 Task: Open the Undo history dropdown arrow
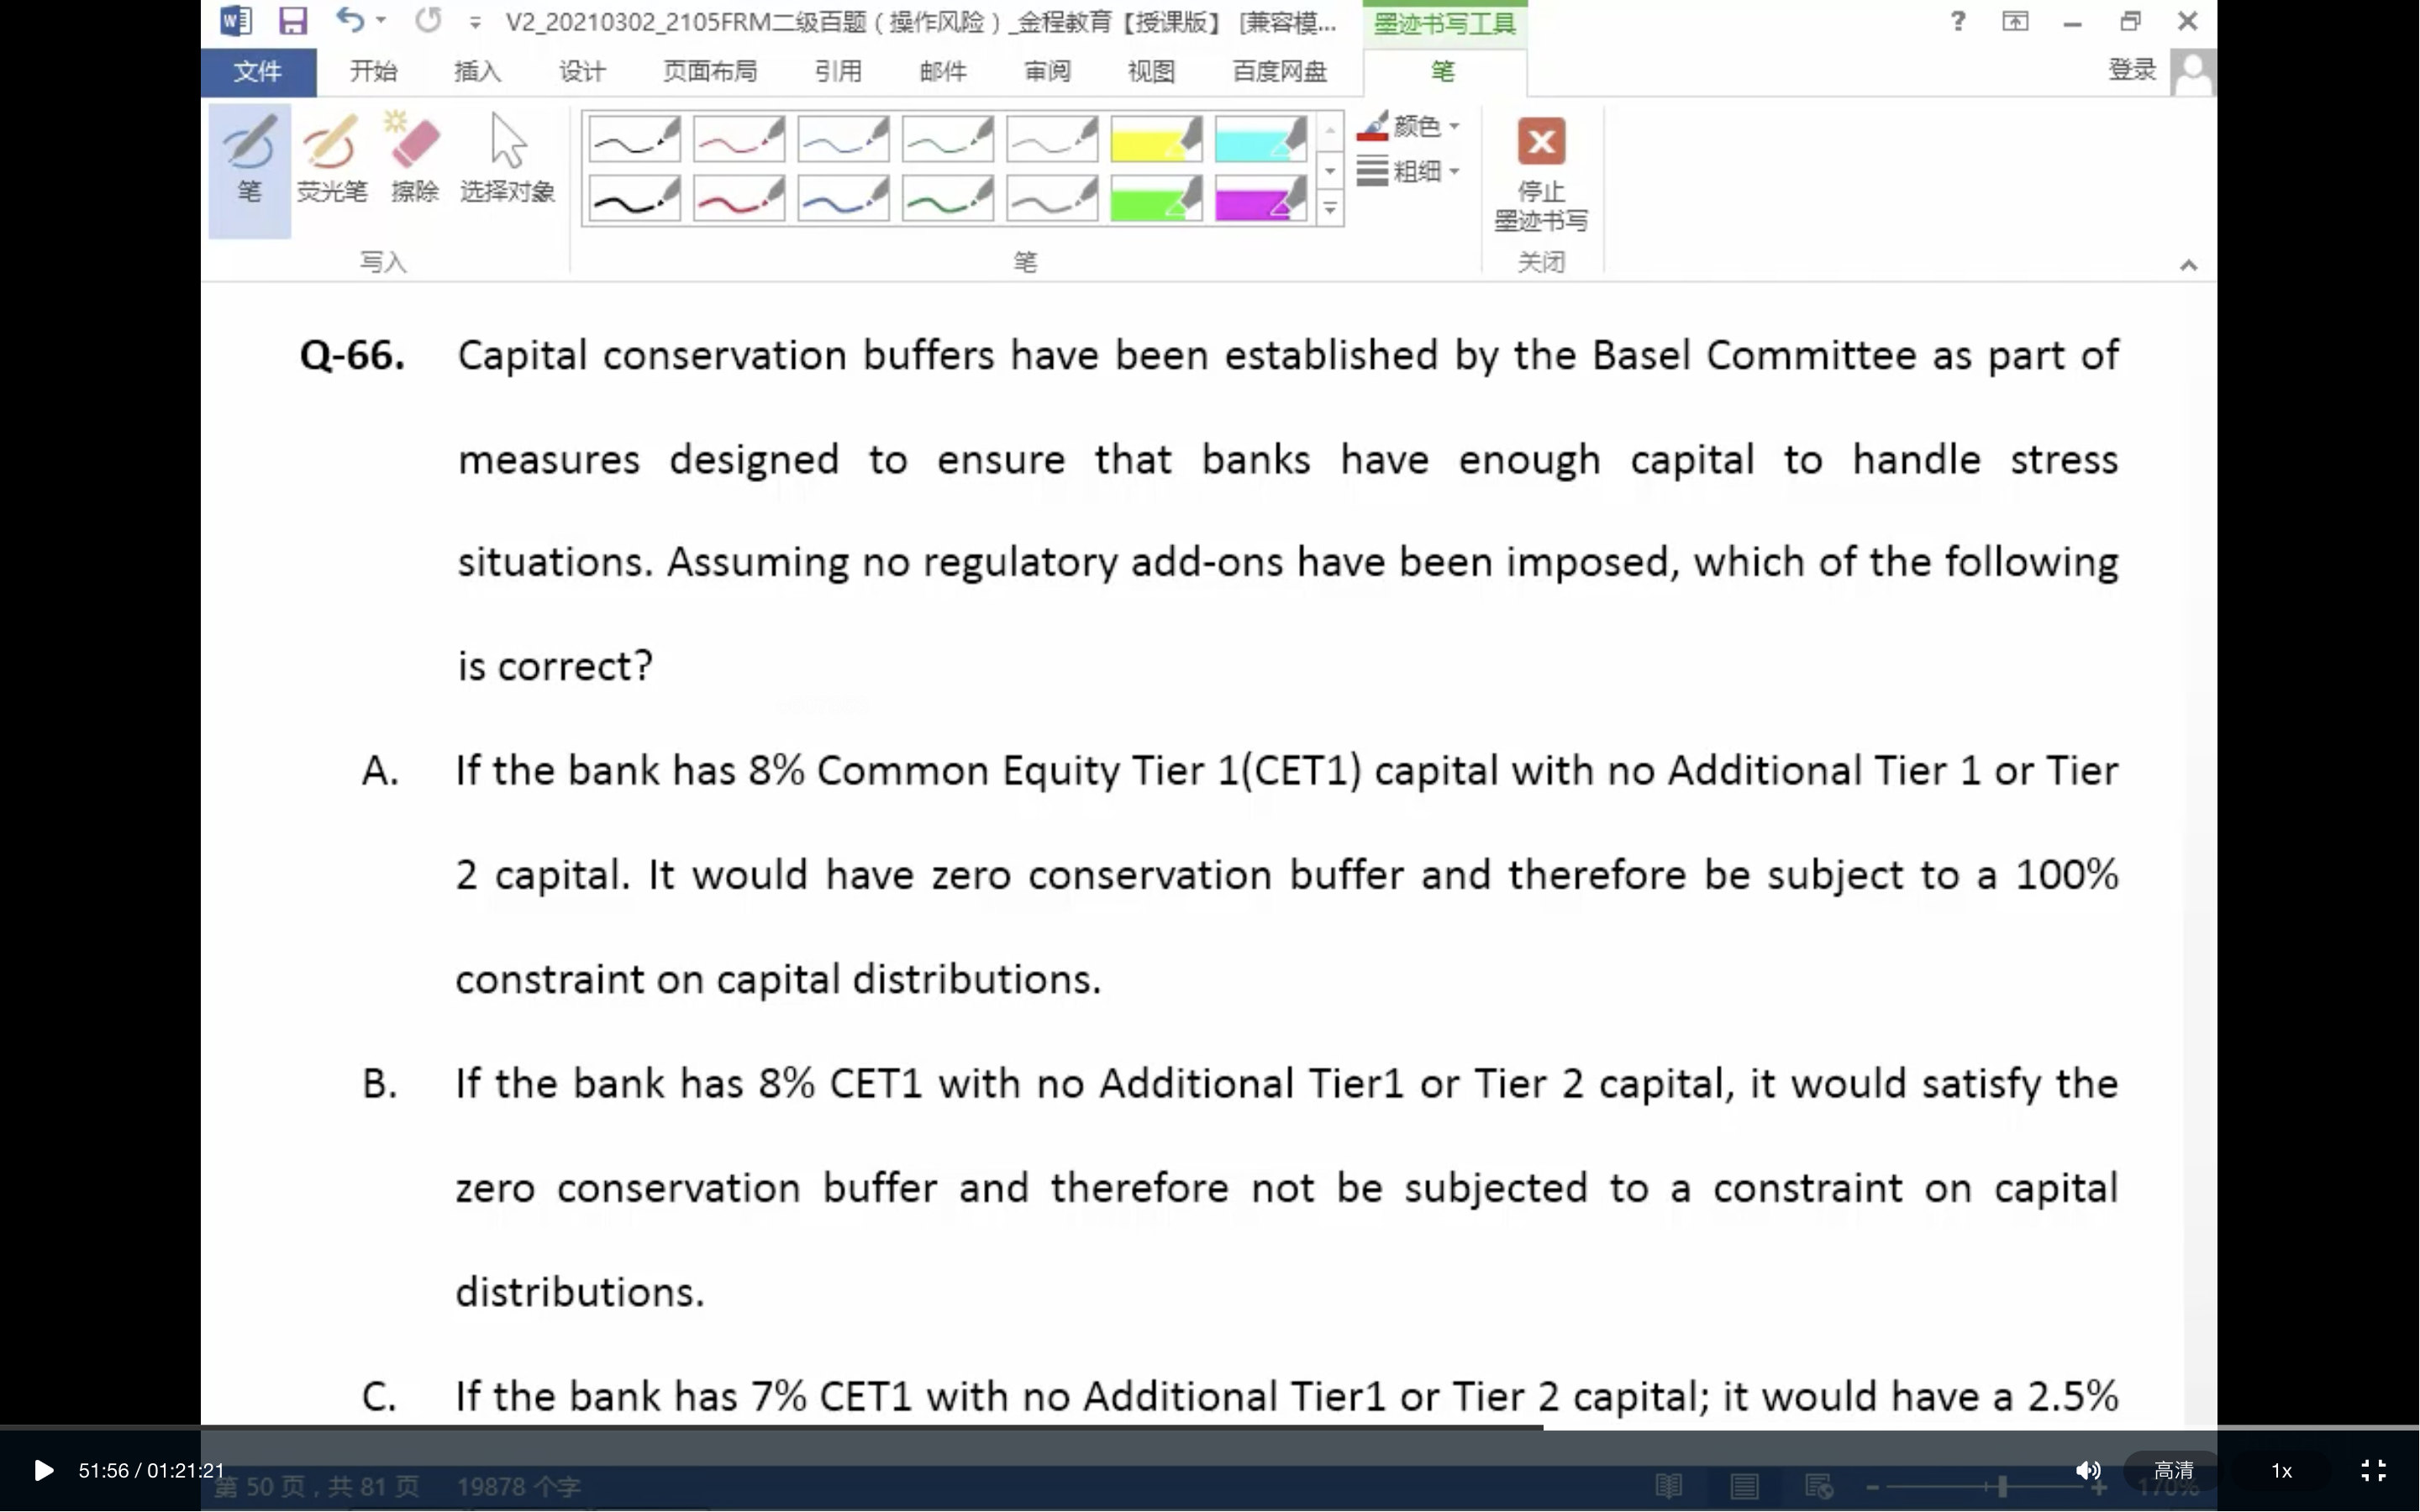coord(381,20)
